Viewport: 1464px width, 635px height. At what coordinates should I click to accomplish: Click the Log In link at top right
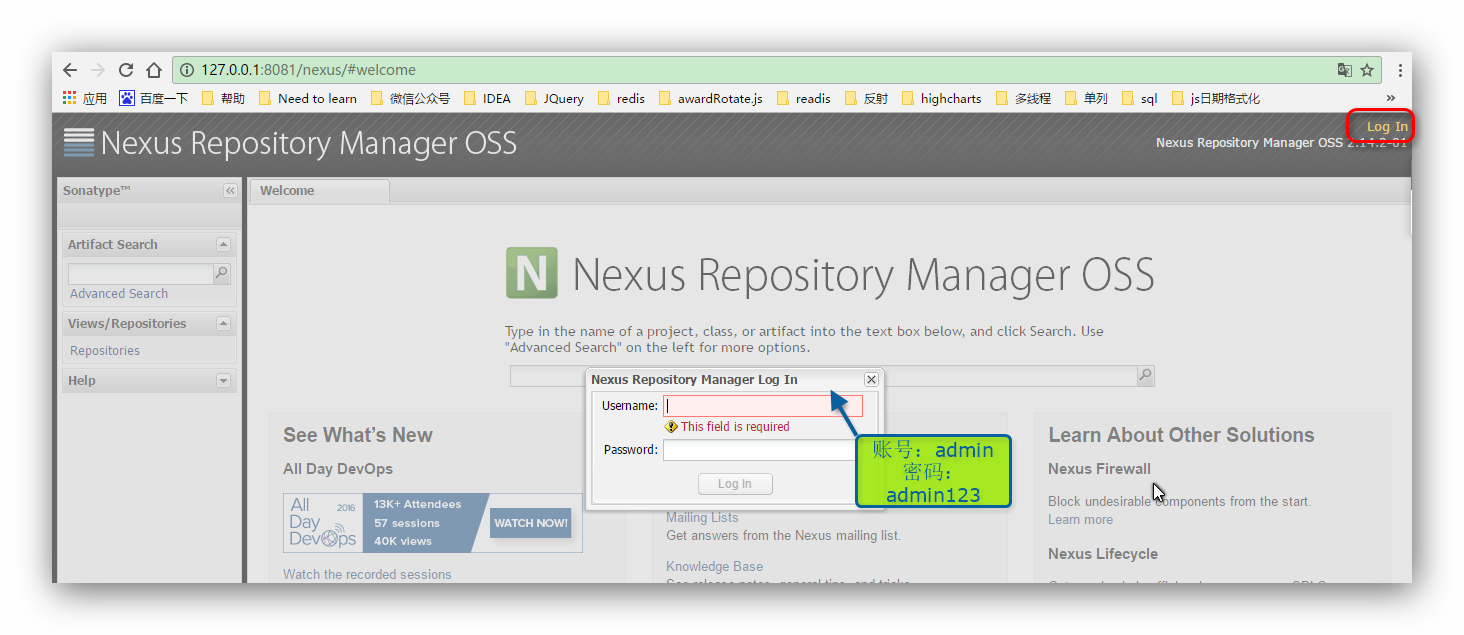1387,127
